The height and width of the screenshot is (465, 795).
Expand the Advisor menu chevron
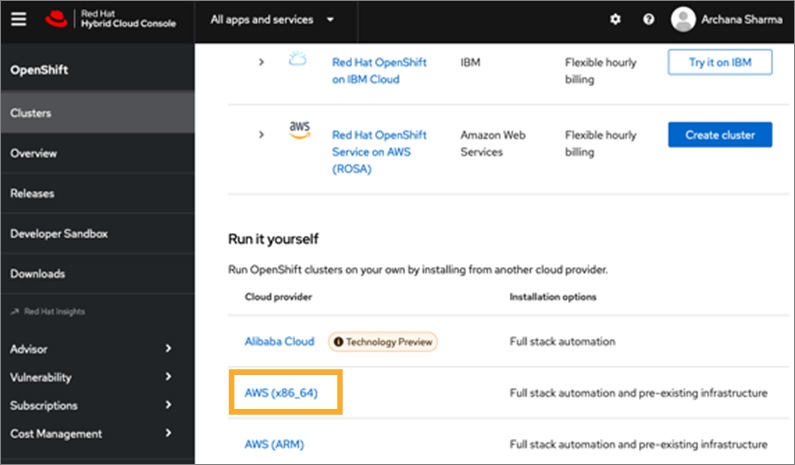point(168,348)
